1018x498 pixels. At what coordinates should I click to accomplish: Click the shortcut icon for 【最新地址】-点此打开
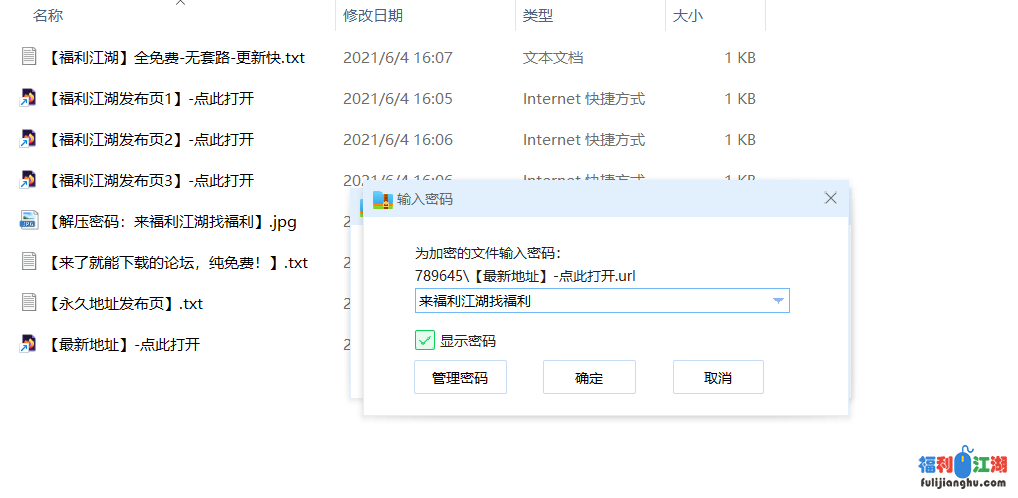29,344
